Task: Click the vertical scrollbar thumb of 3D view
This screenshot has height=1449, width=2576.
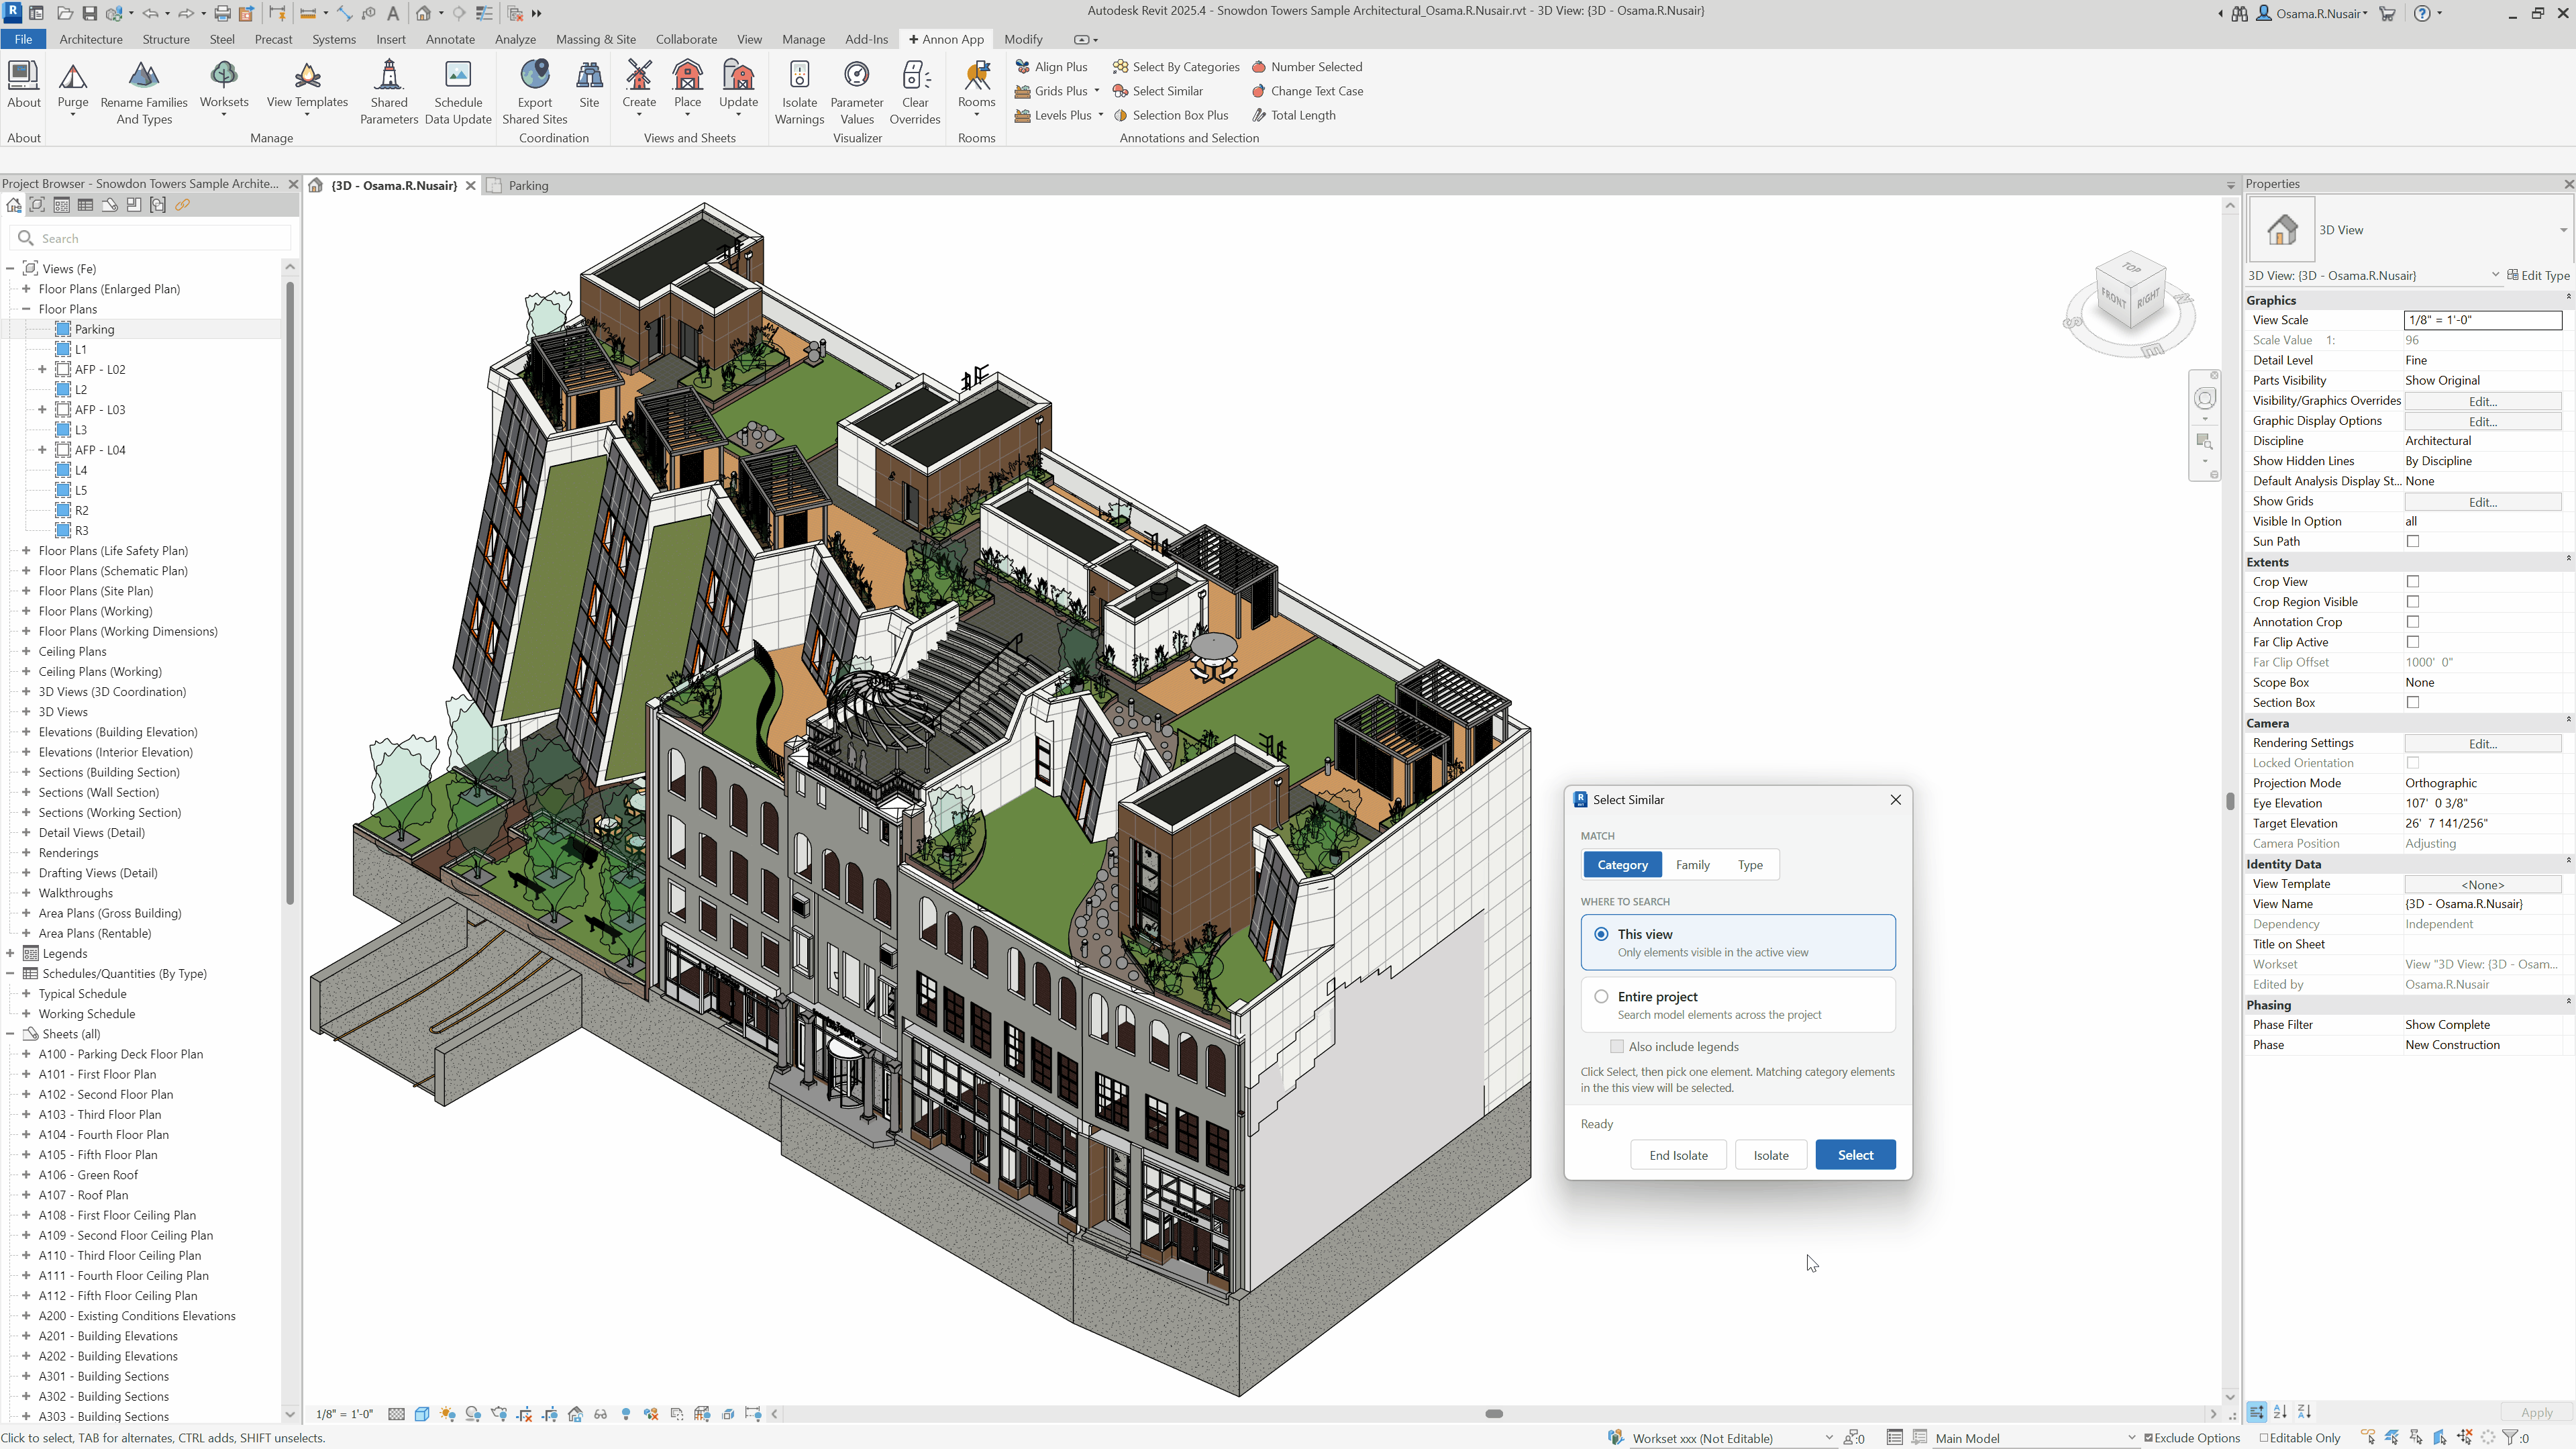Action: click(x=2229, y=801)
